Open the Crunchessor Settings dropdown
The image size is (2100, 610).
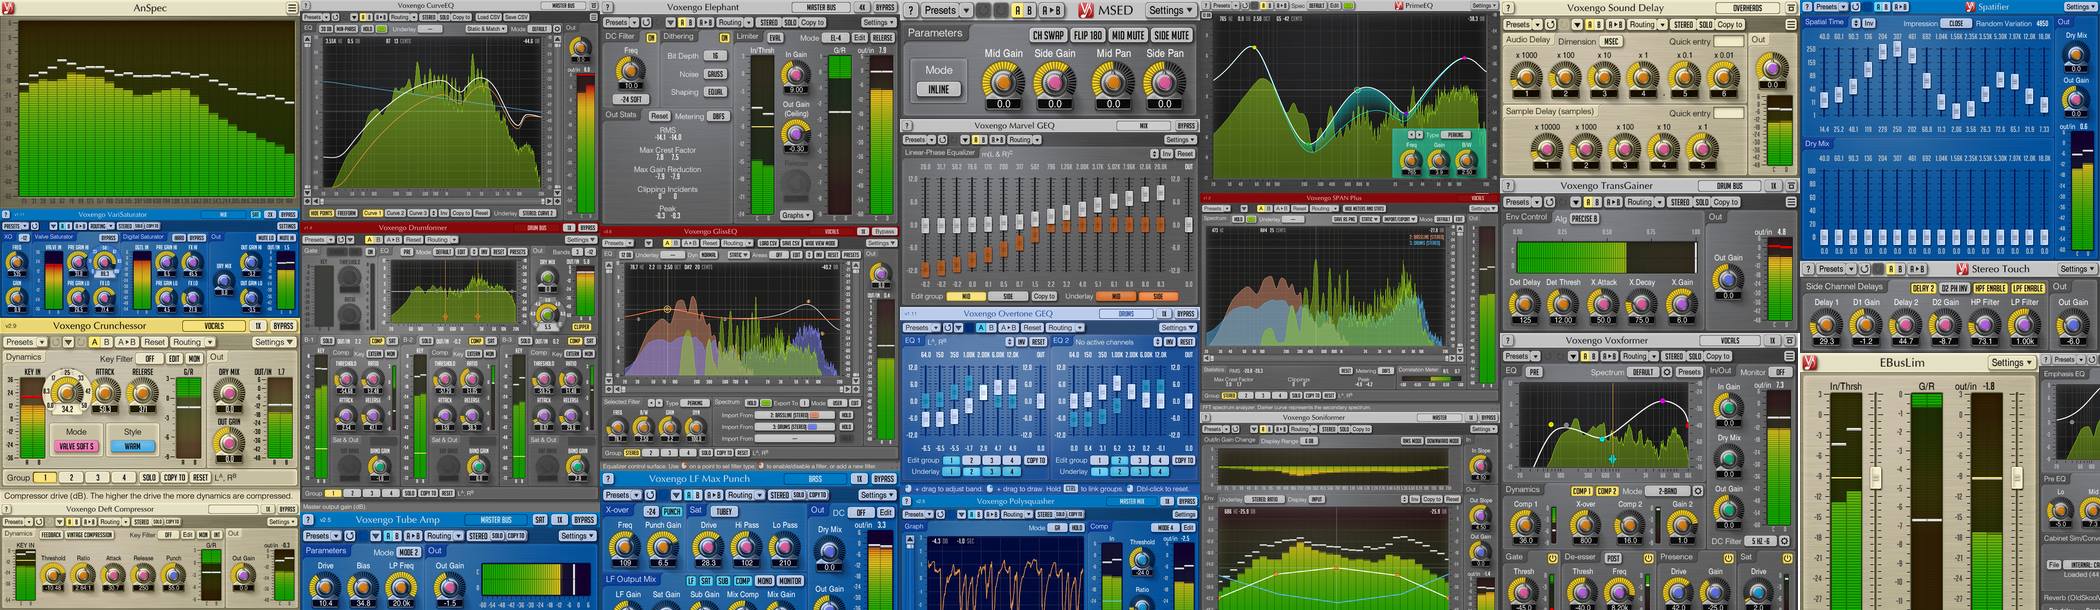tap(274, 342)
